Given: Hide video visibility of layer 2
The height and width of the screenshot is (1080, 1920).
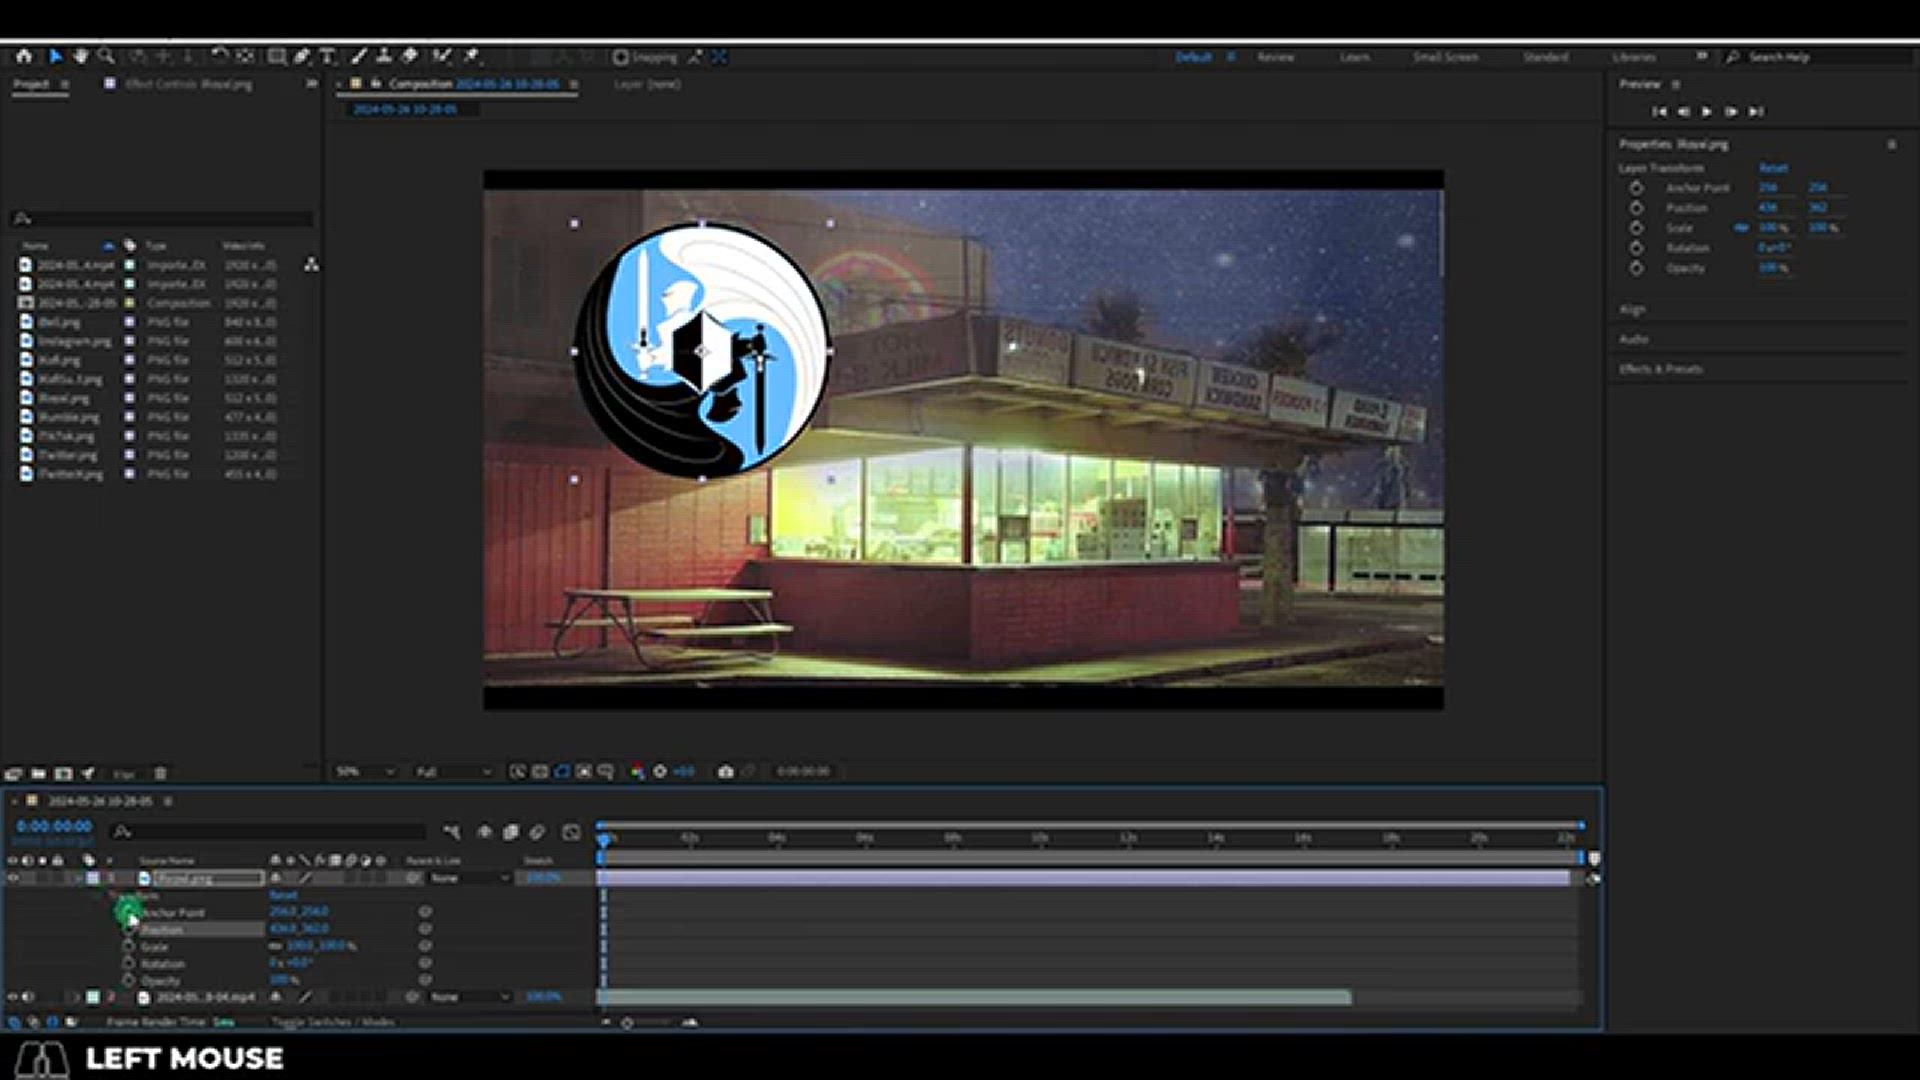Looking at the screenshot, I should coord(13,997).
